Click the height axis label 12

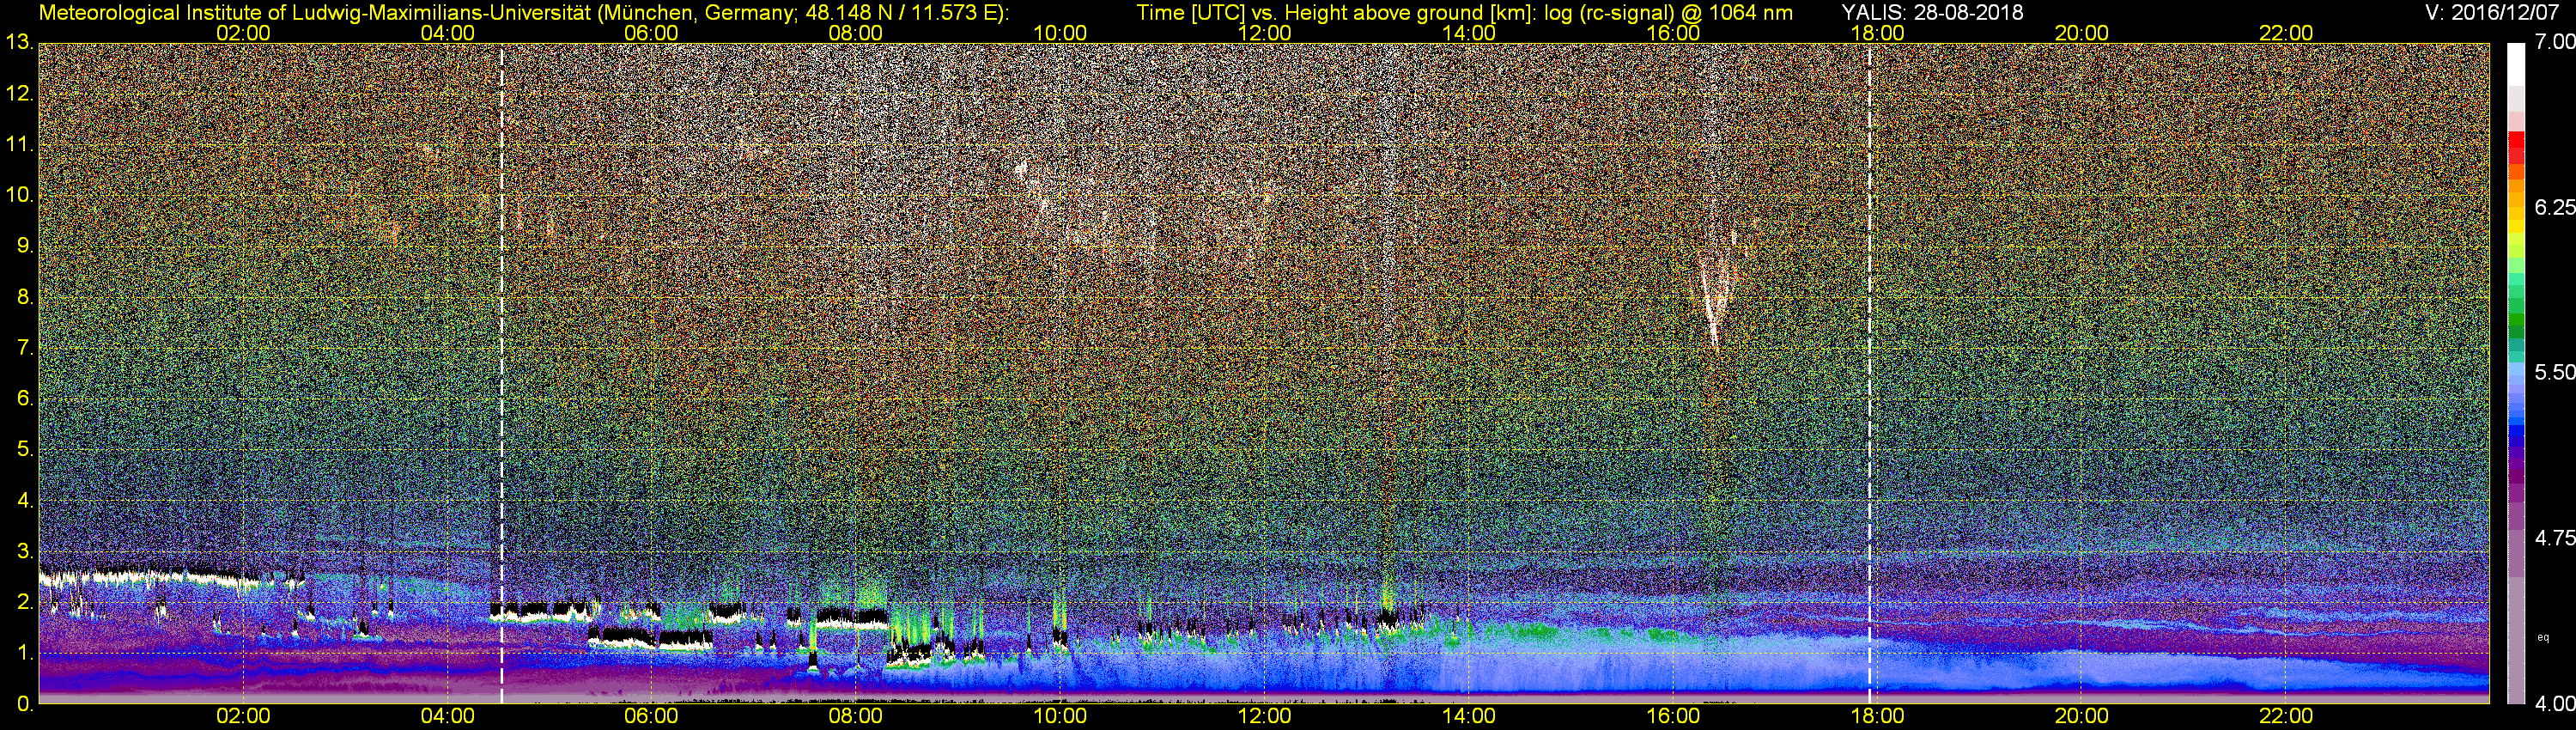coord(19,93)
